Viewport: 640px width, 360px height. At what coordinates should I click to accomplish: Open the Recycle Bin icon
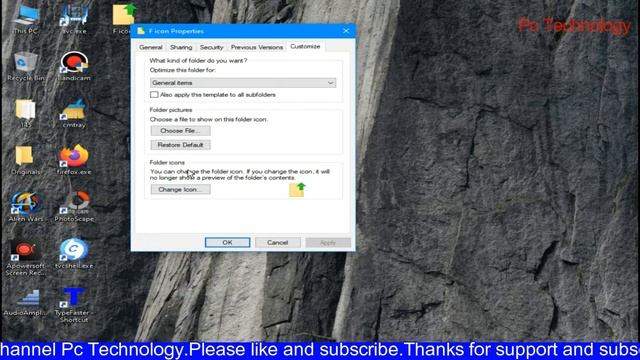pos(26,66)
